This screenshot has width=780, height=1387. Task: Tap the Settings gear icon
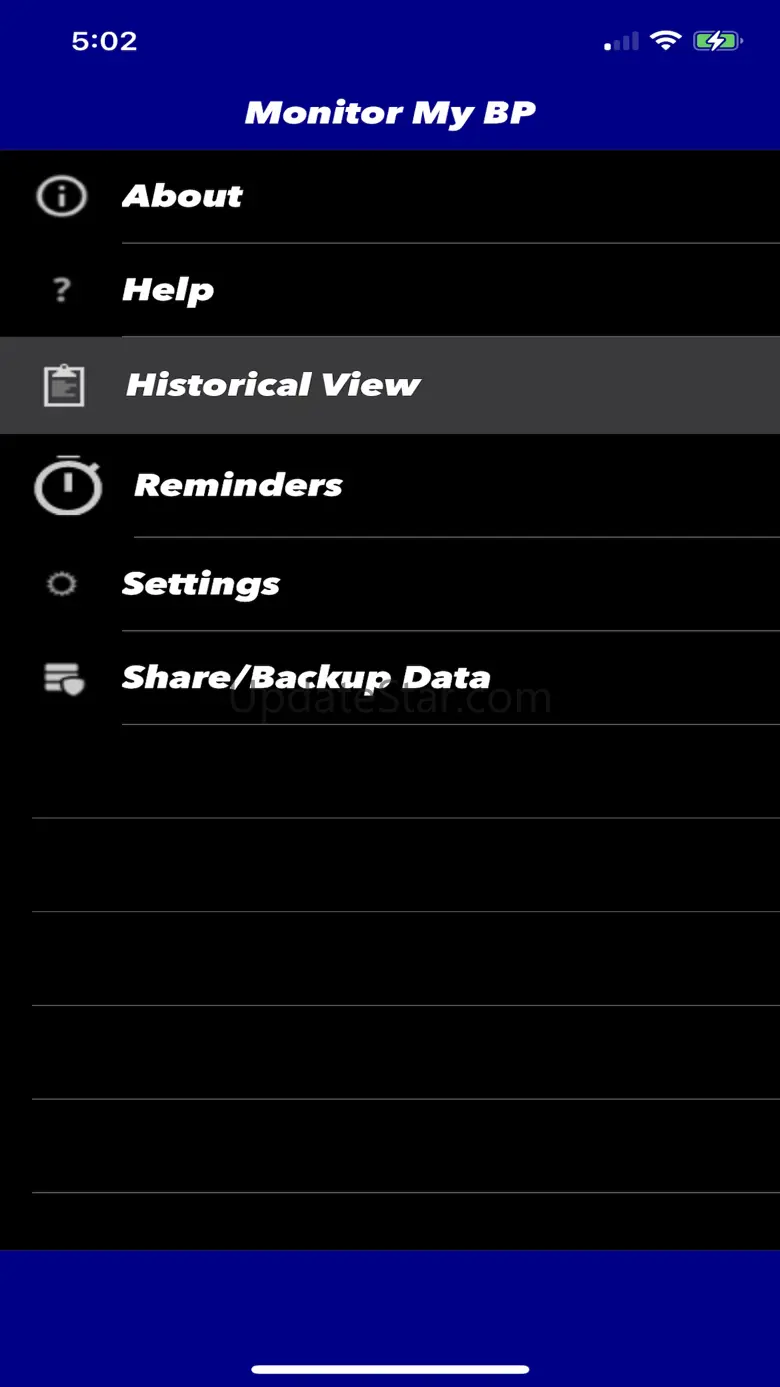(x=62, y=584)
